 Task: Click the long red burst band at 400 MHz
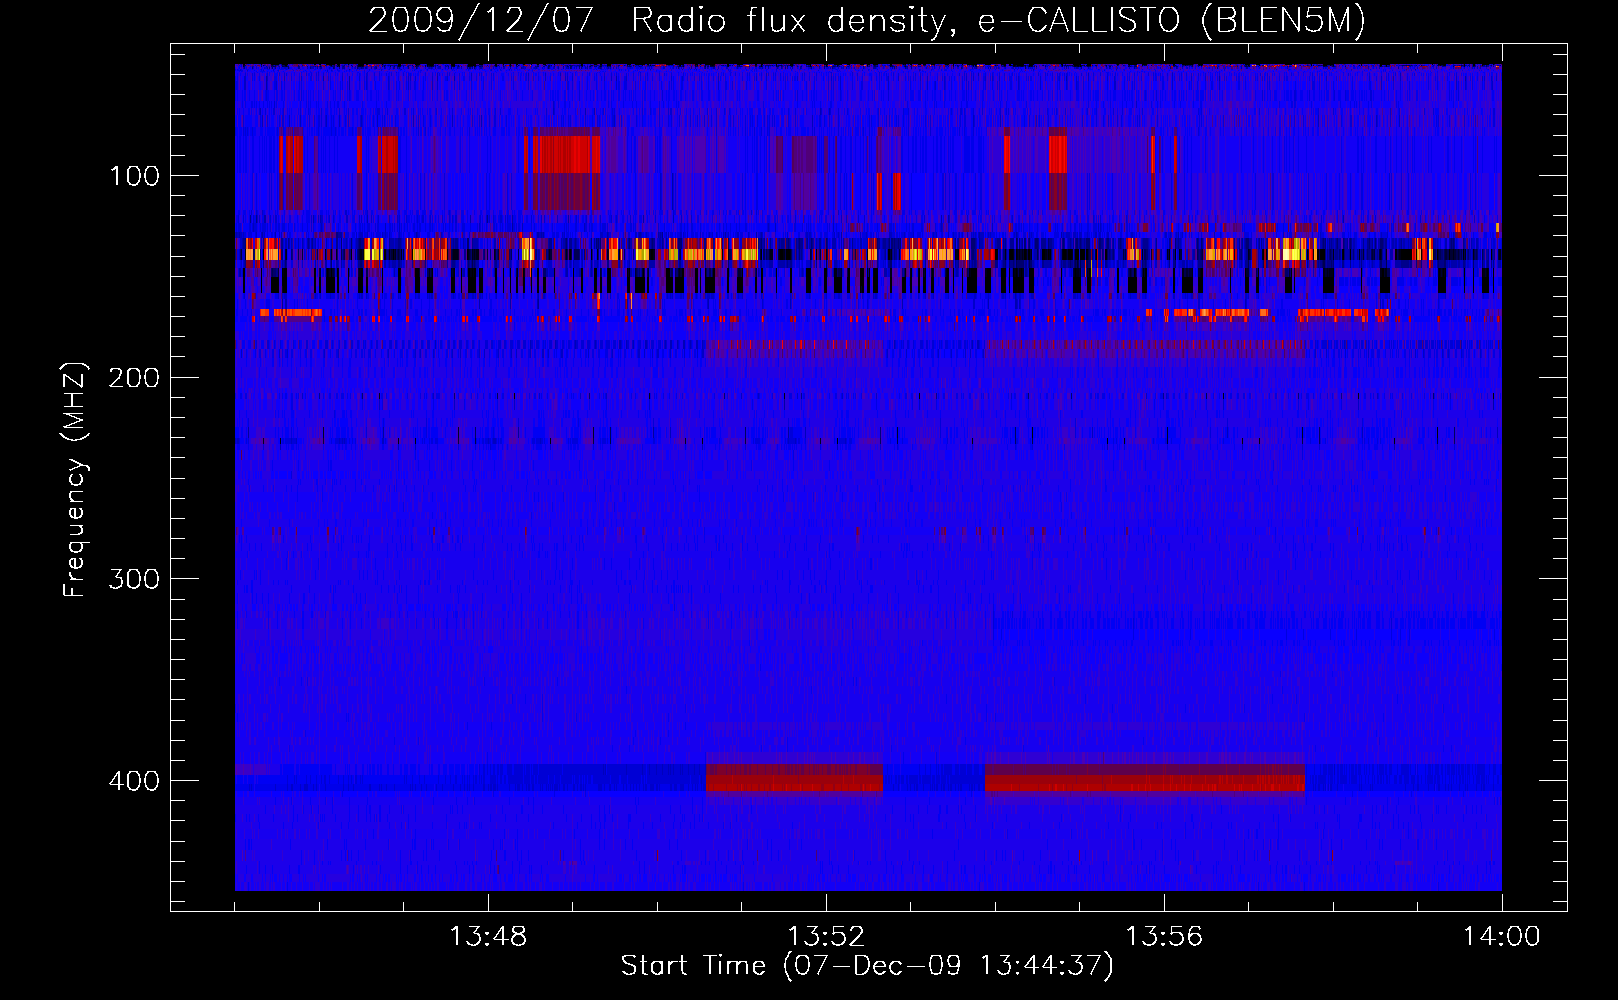click(x=1145, y=778)
